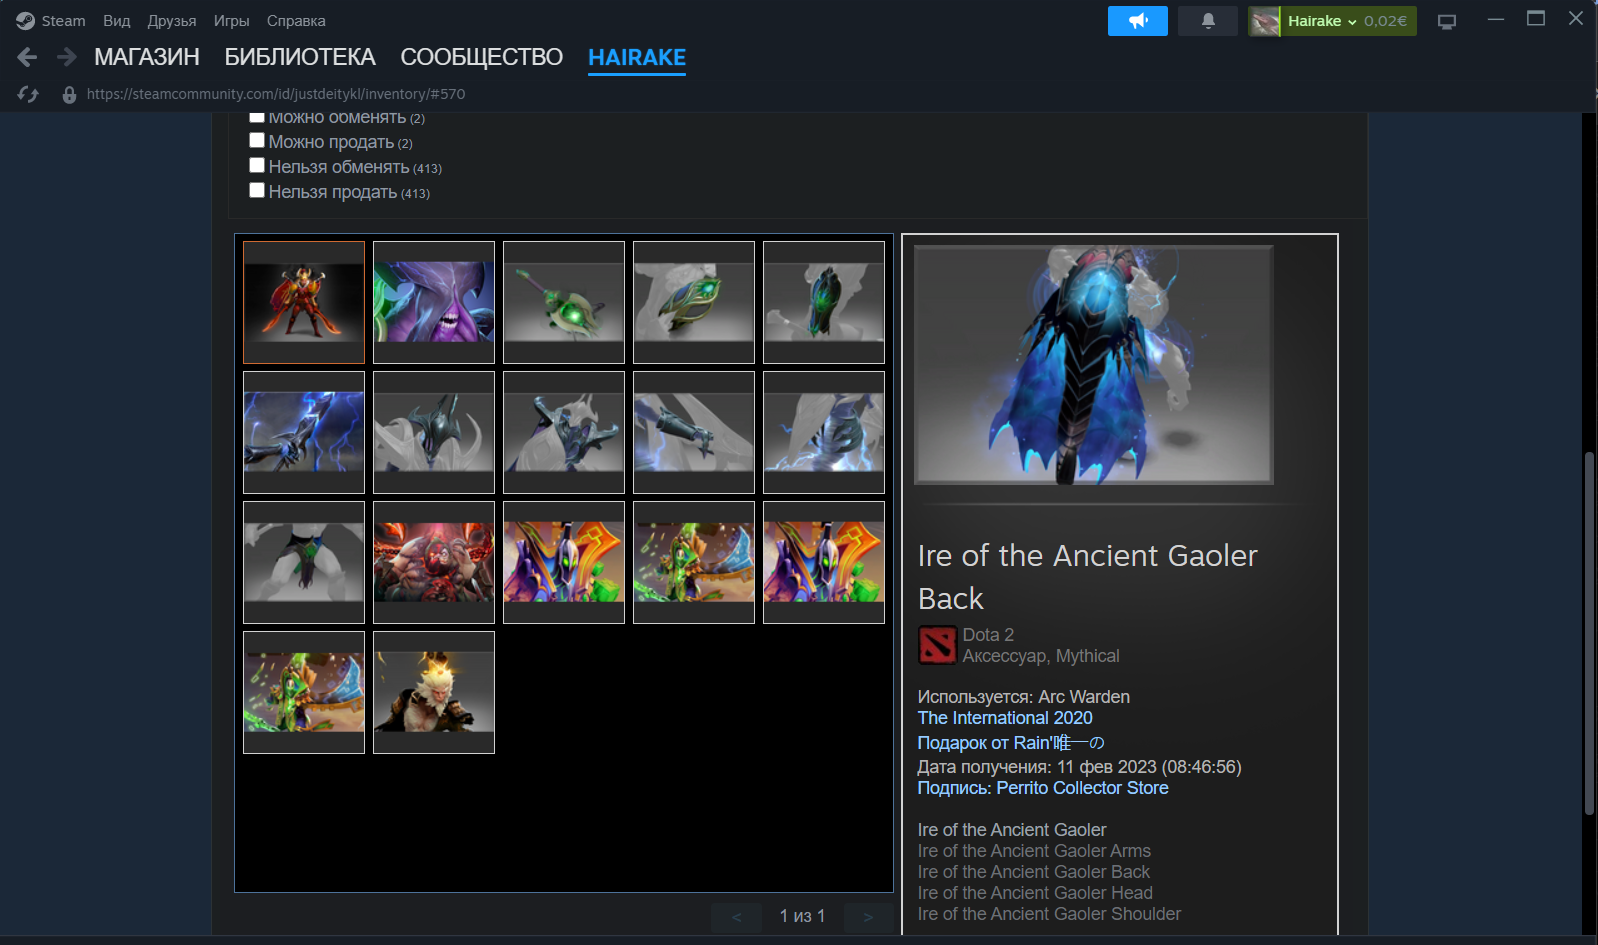Image resolution: width=1598 pixels, height=945 pixels.
Task: Go to the СООБЩЕСТВО tab
Action: pyautogui.click(x=481, y=57)
